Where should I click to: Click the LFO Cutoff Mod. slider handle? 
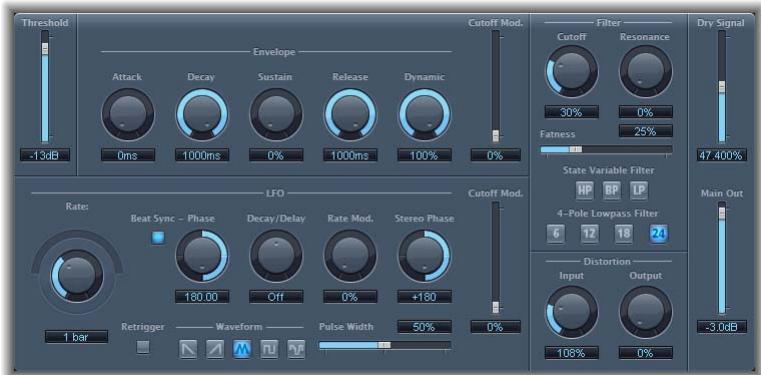click(496, 307)
